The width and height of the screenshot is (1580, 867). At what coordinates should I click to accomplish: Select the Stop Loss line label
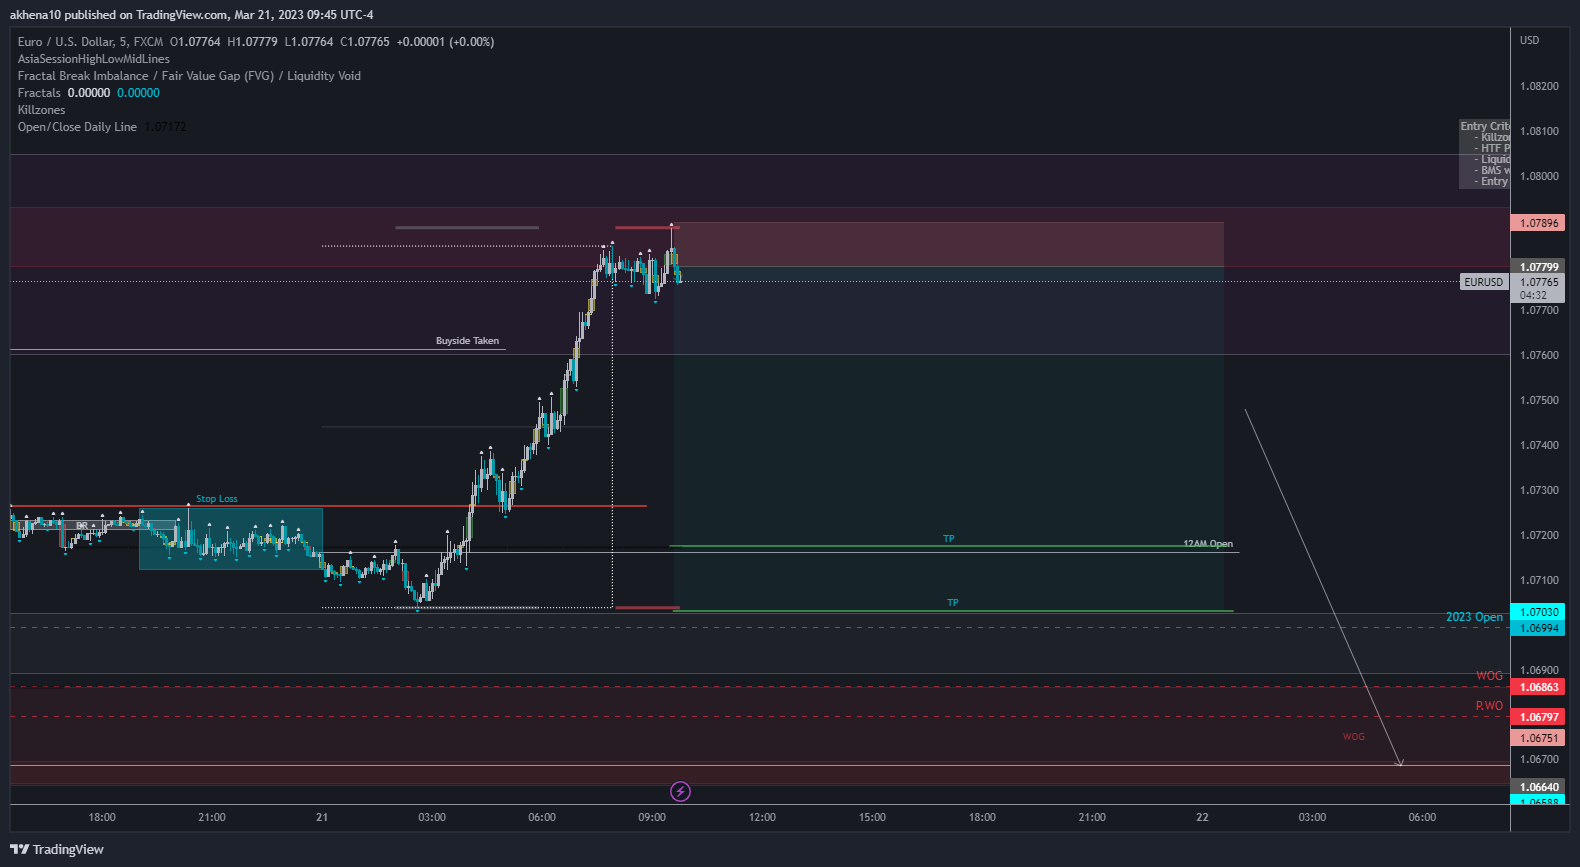(217, 499)
